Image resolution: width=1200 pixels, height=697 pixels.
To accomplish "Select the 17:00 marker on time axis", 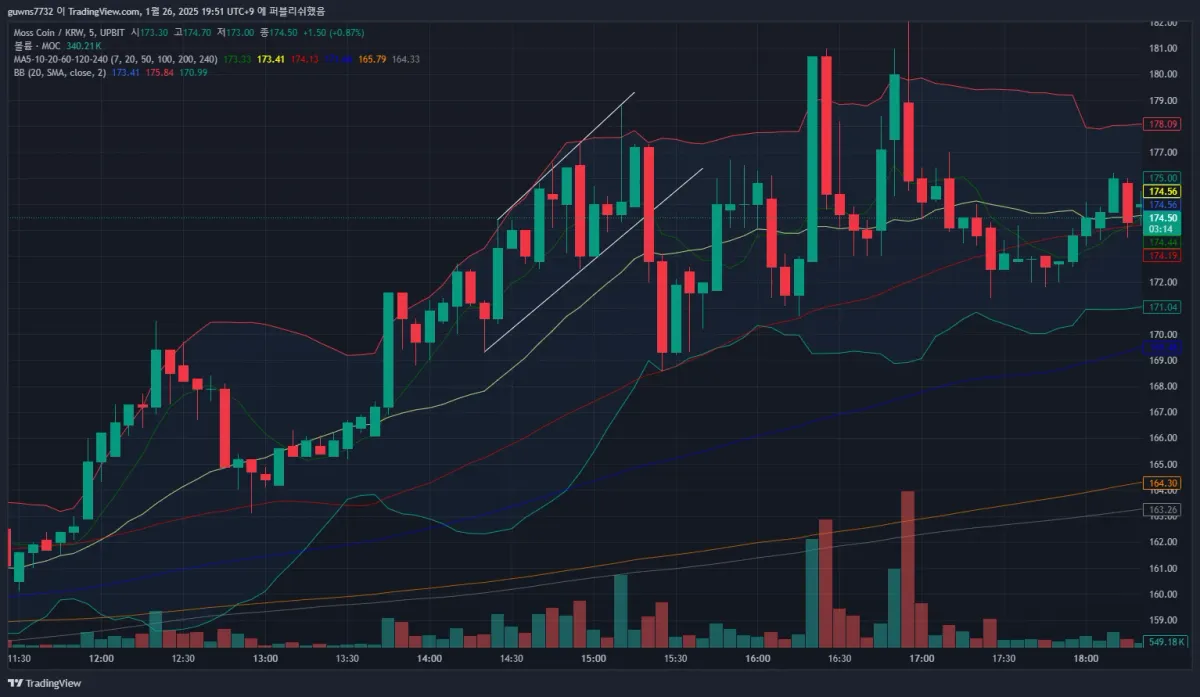I will pyautogui.click(x=921, y=659).
